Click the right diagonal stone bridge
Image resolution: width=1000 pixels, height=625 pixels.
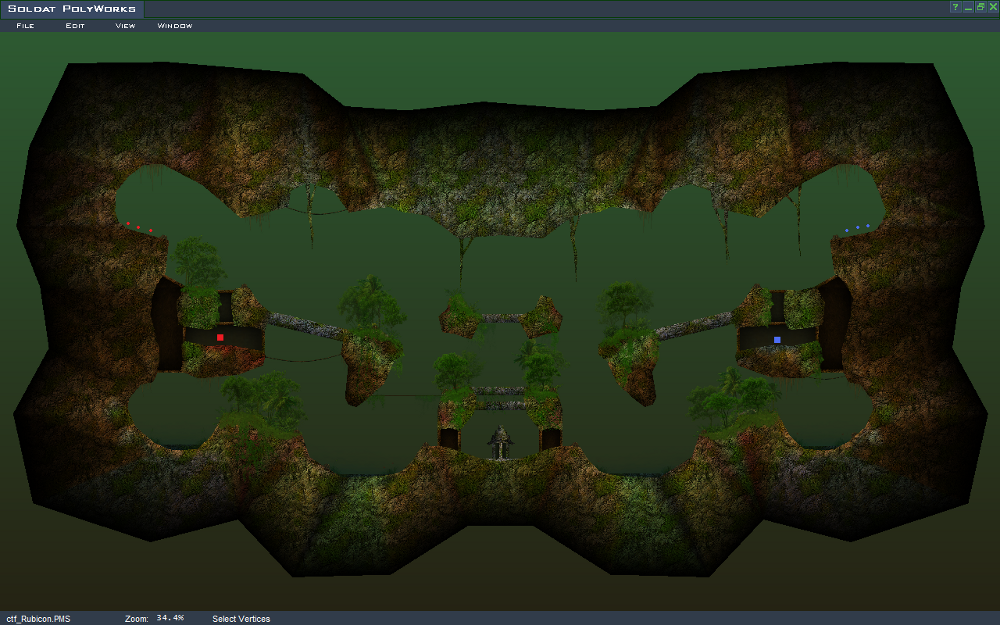pos(694,326)
